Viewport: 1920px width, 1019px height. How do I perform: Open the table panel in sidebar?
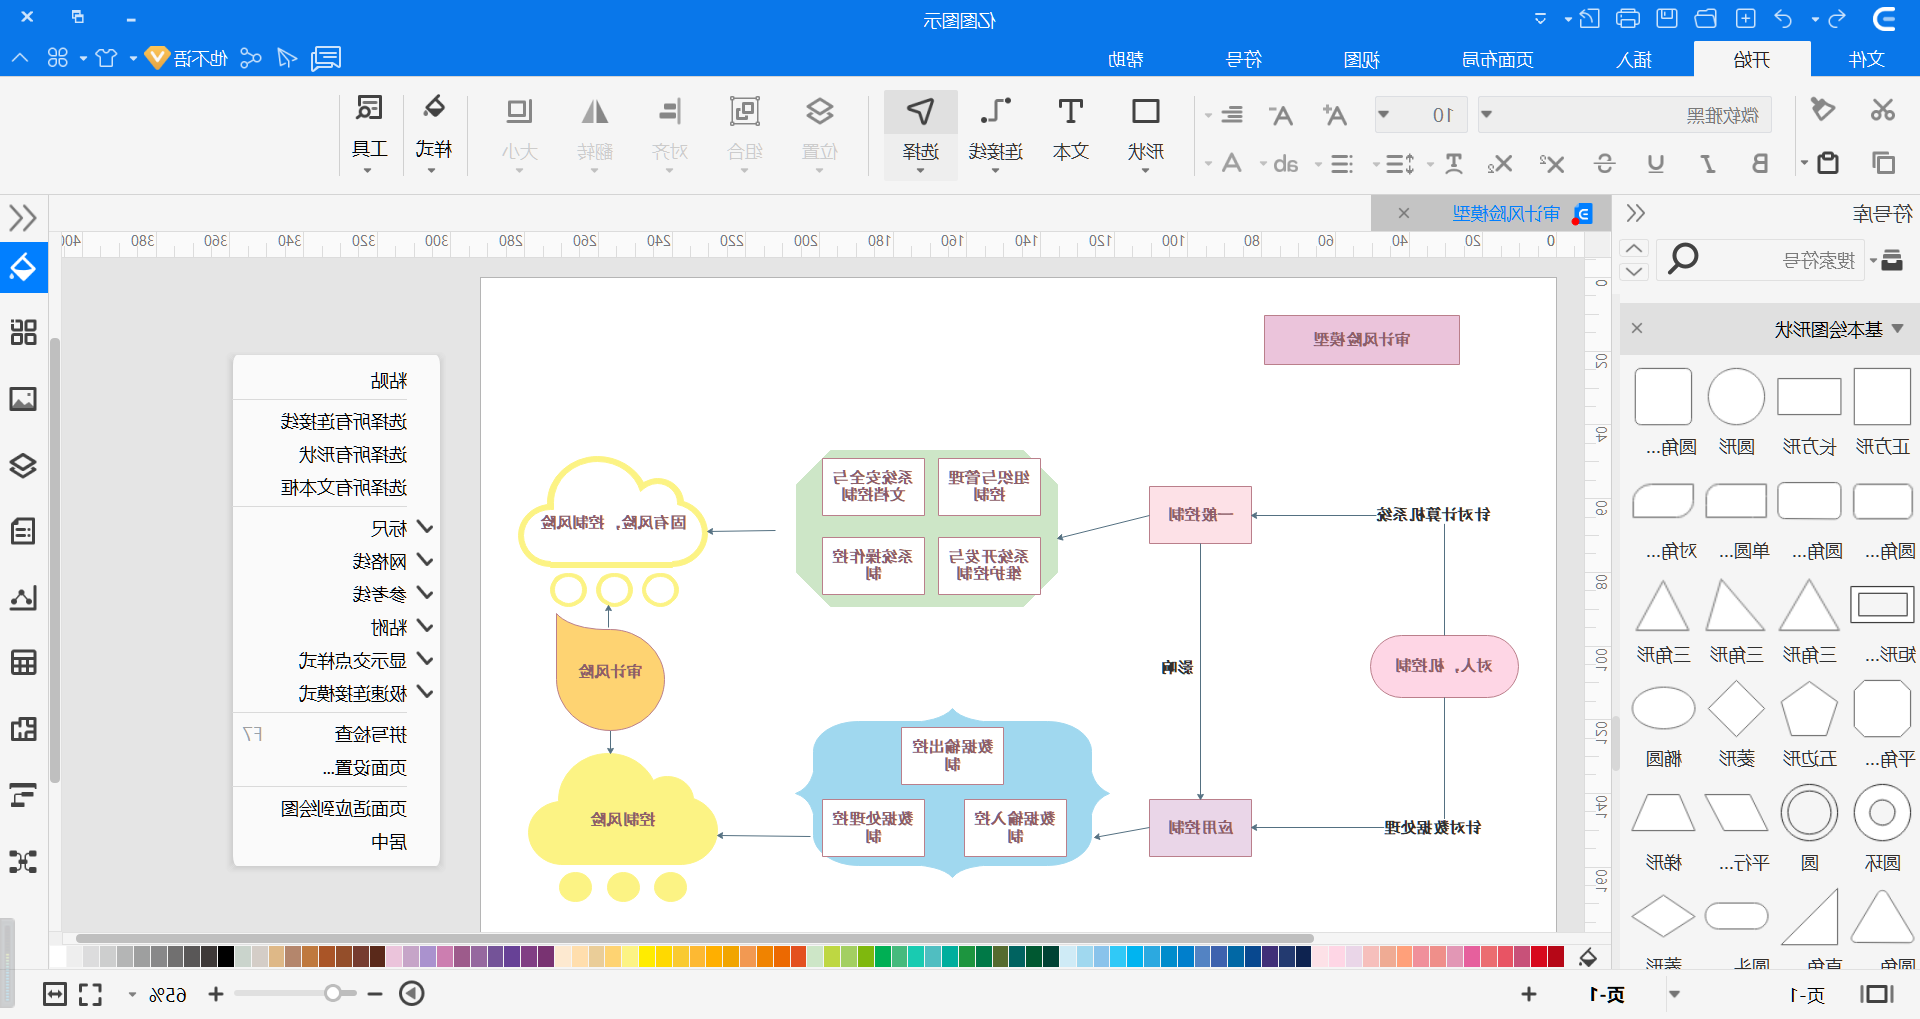tap(23, 662)
